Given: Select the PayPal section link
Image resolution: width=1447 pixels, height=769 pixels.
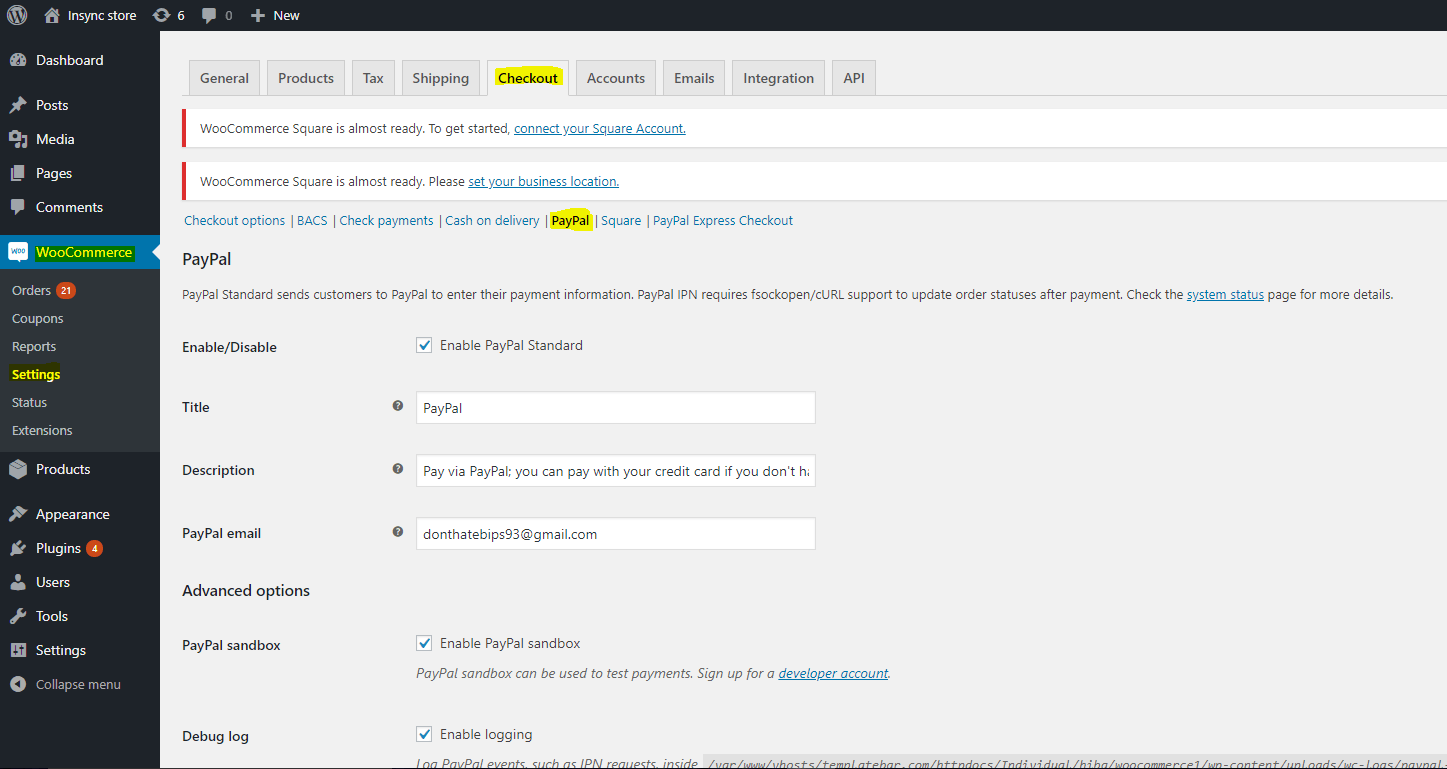Looking at the screenshot, I should 570,220.
